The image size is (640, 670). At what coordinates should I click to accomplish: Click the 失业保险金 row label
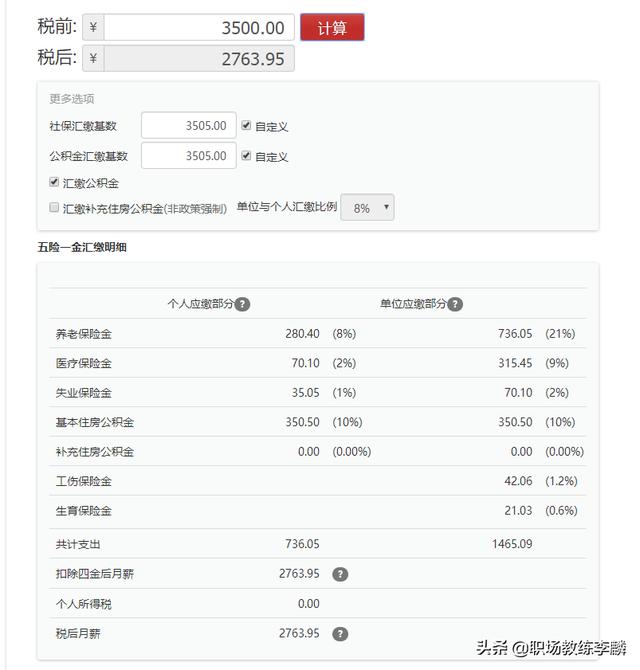pos(84,393)
